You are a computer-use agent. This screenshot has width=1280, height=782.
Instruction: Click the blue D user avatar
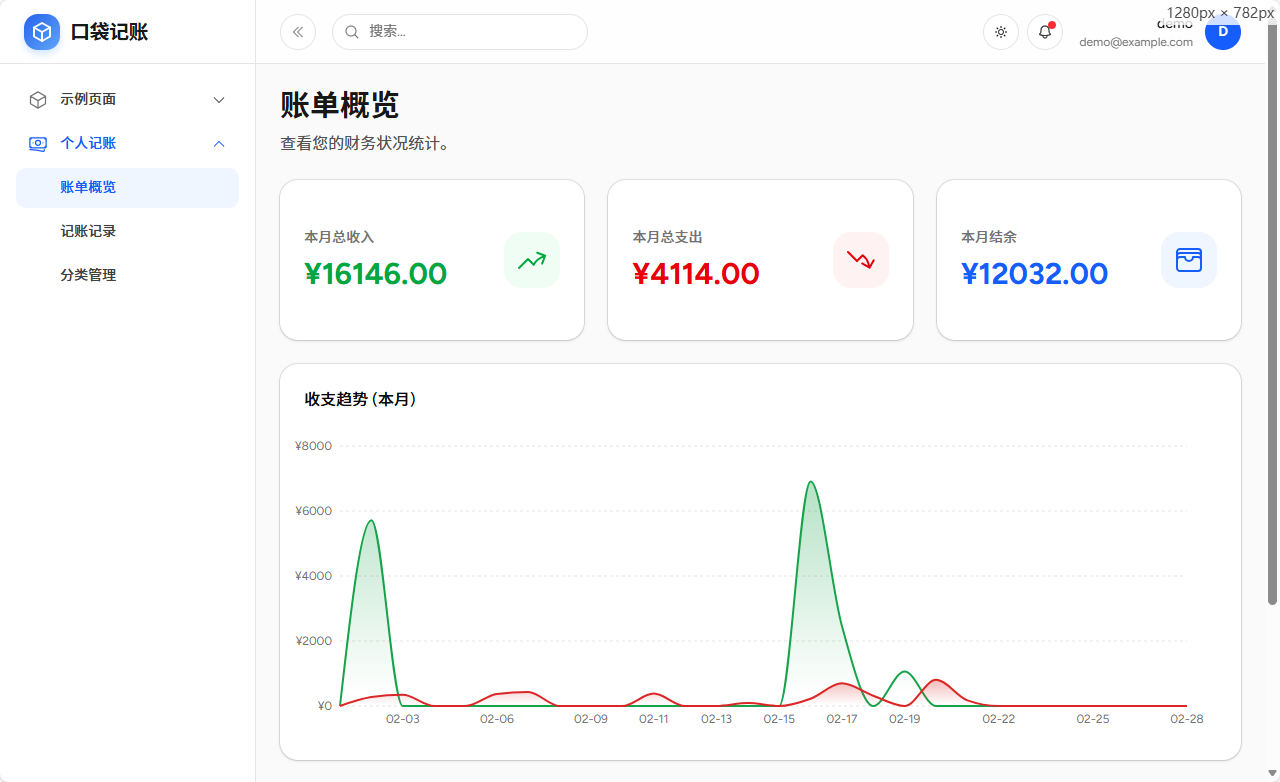[x=1223, y=32]
